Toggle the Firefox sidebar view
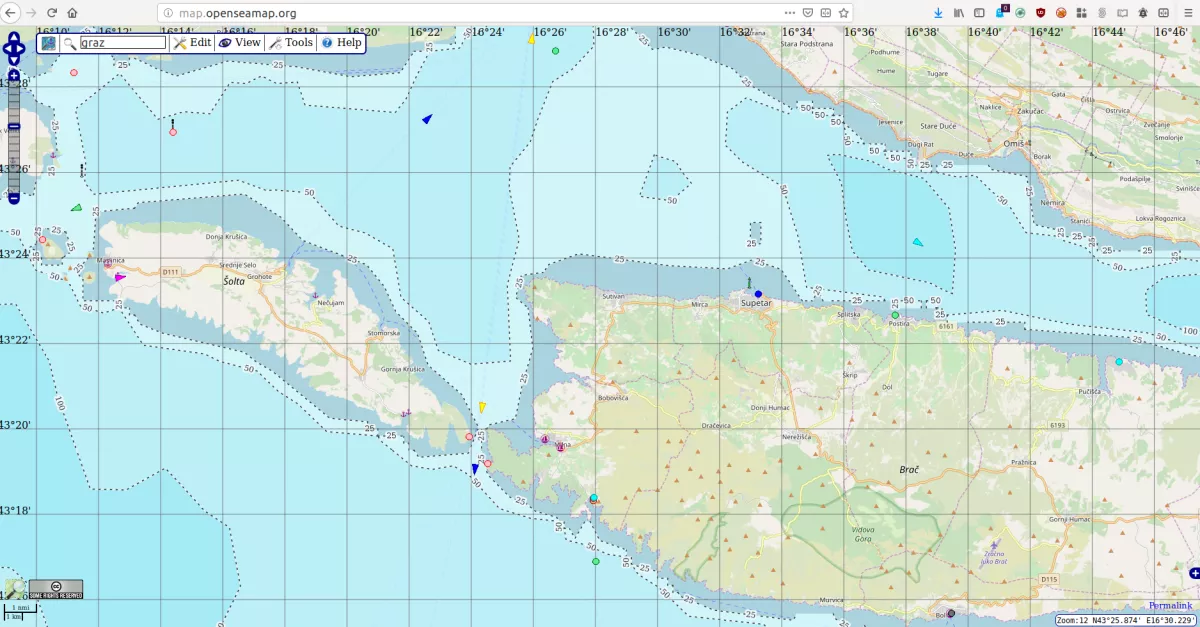Viewport: 1200px width, 627px height. tap(978, 13)
